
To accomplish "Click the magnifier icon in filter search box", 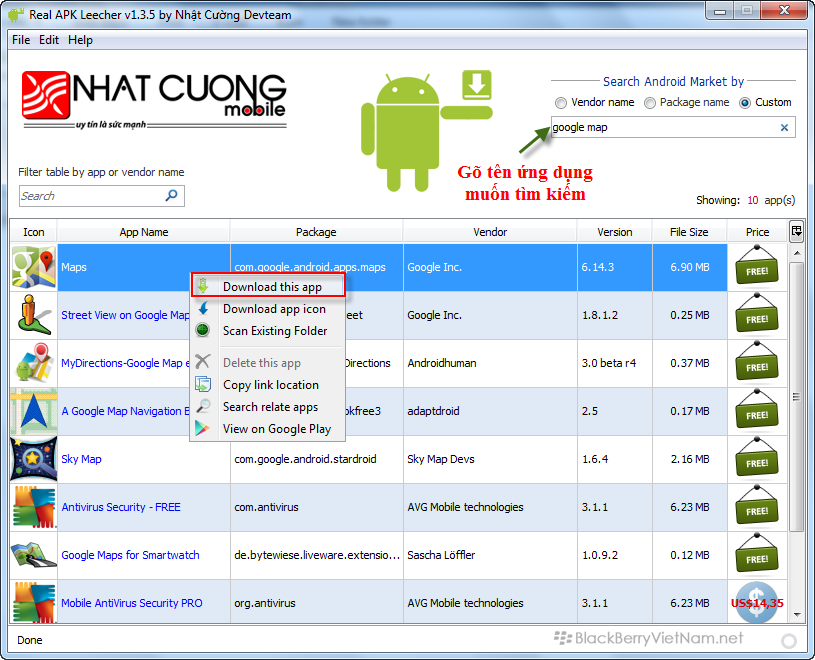I will tap(172, 195).
